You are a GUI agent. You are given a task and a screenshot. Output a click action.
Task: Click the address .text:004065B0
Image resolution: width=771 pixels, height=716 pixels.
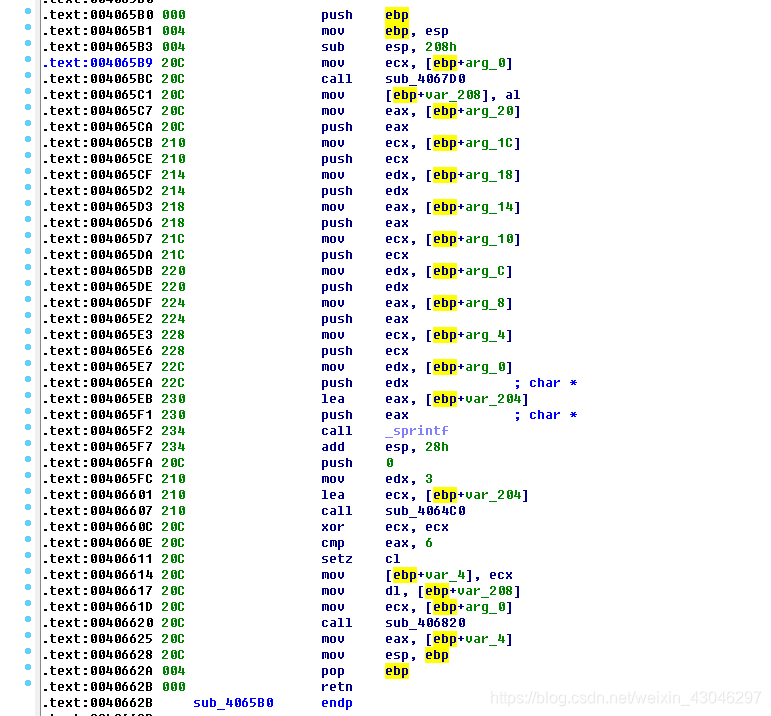point(97,15)
